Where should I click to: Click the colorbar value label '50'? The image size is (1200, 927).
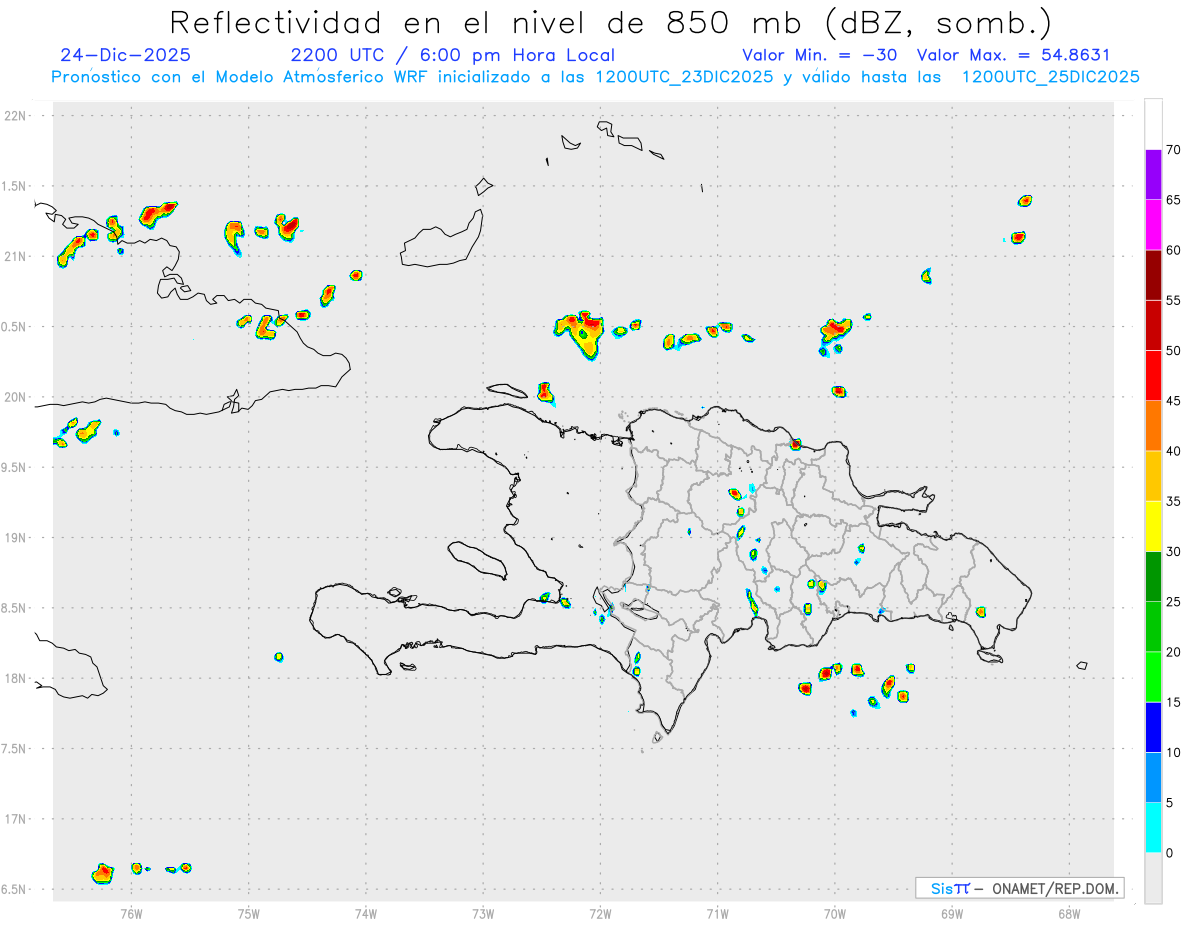pos(1173,351)
